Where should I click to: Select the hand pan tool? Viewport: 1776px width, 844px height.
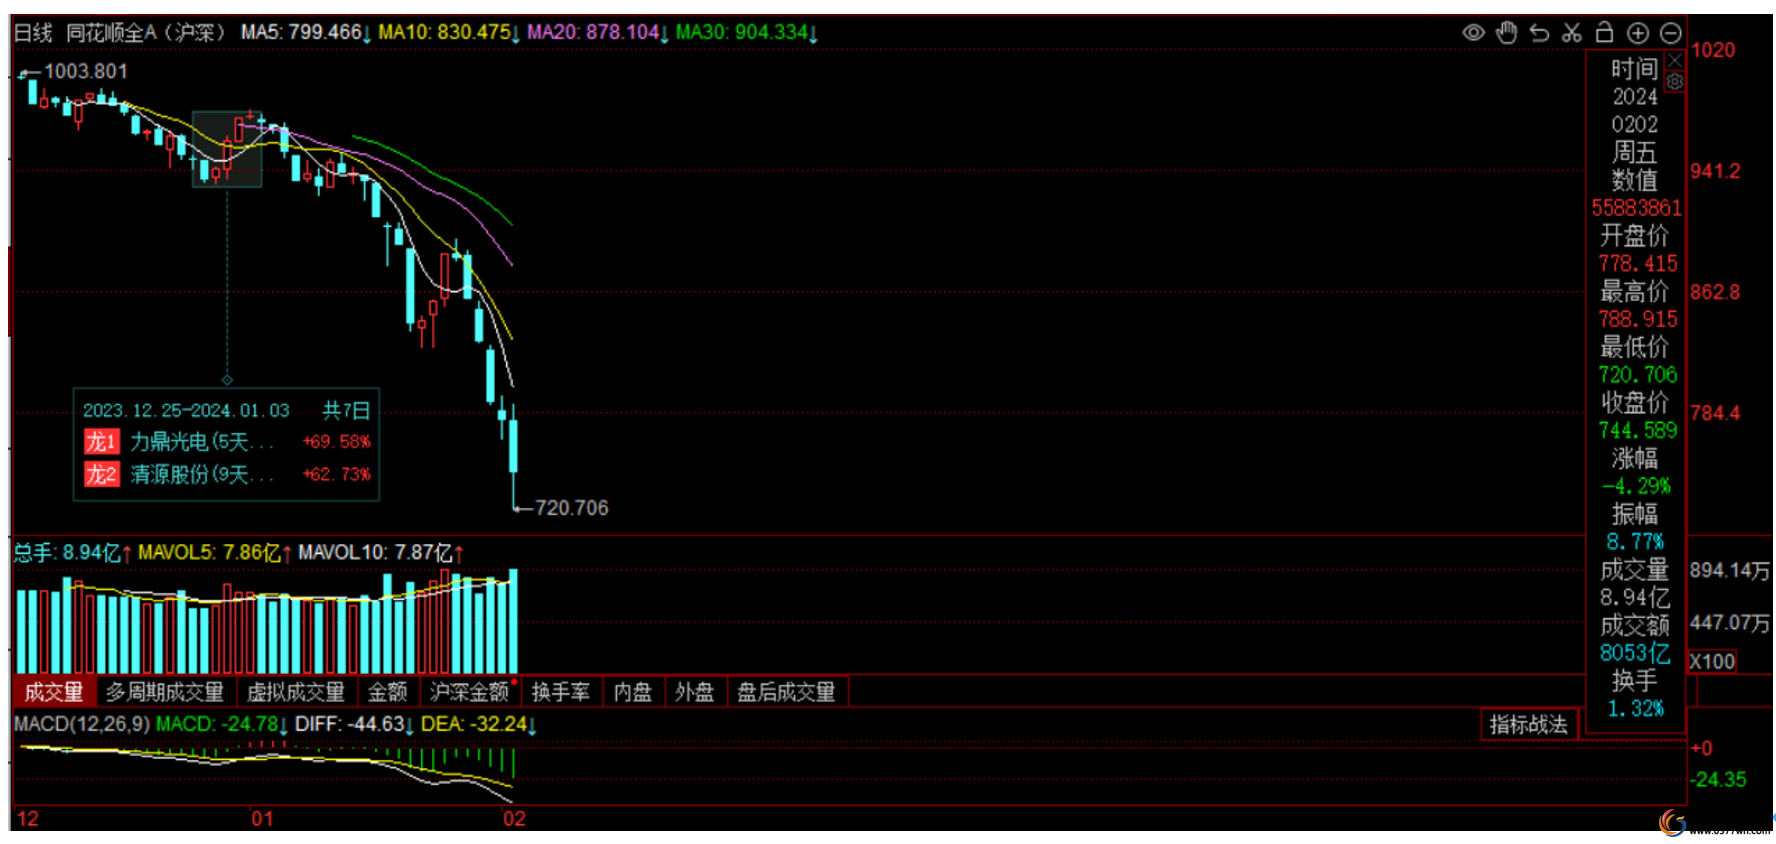click(x=1507, y=33)
